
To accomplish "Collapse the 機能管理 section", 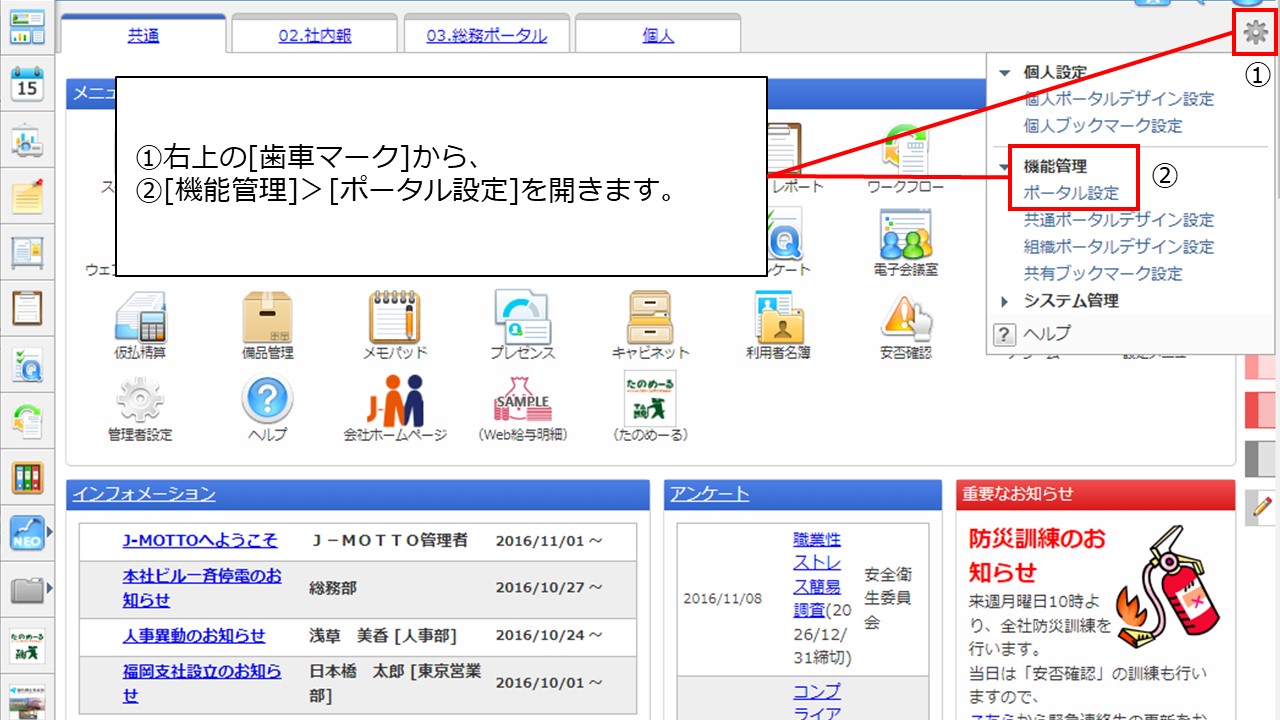I will 1005,167.
